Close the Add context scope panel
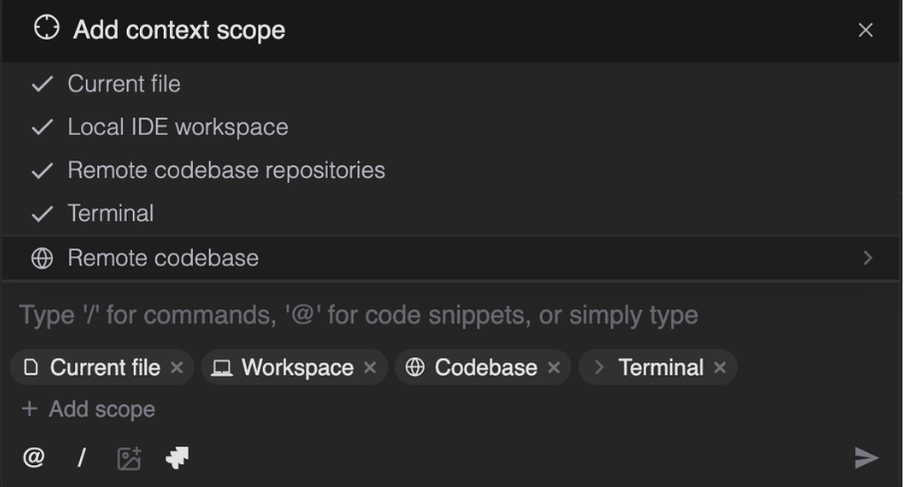This screenshot has width=904, height=487. [865, 30]
